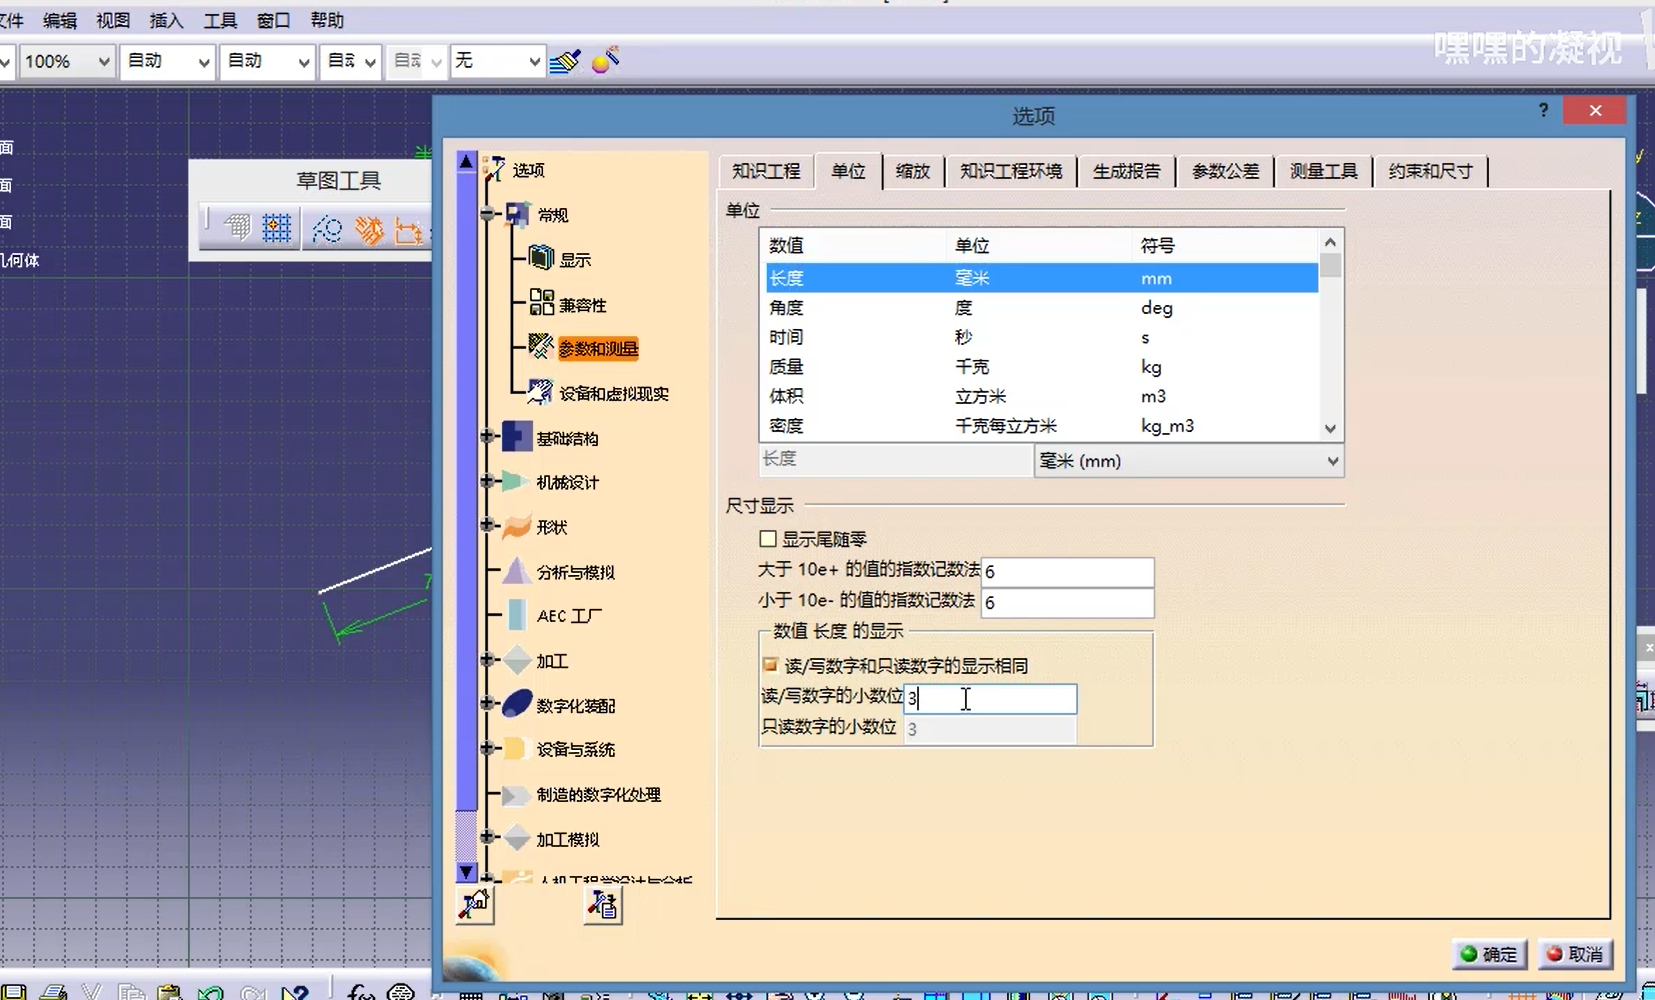Click the 读/写数字的小数位 input field
1655x1000 pixels.
[x=990, y=699]
